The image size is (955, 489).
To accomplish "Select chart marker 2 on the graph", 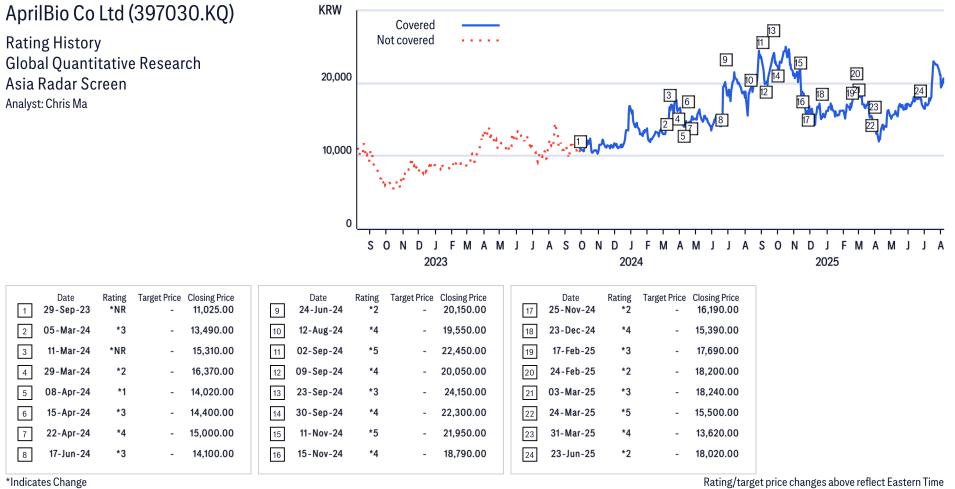I will click(666, 124).
